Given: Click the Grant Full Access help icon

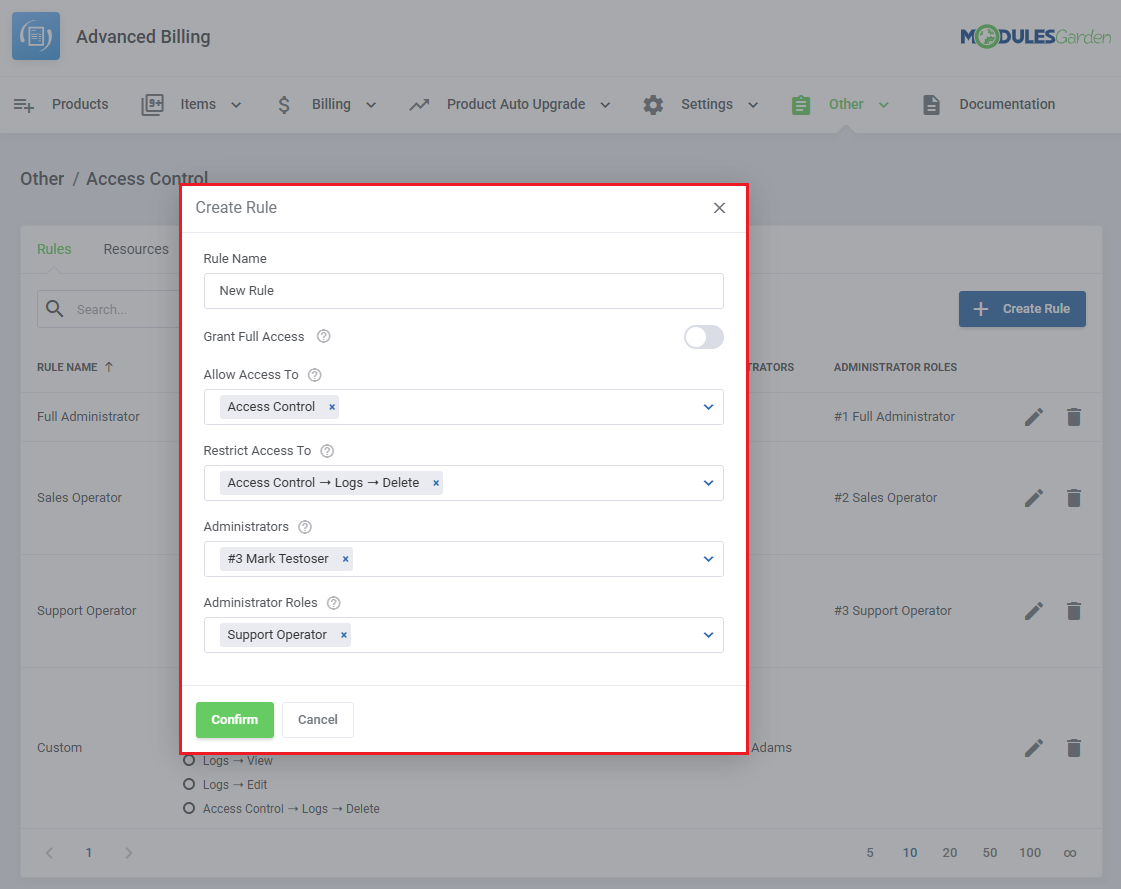Looking at the screenshot, I should (323, 337).
